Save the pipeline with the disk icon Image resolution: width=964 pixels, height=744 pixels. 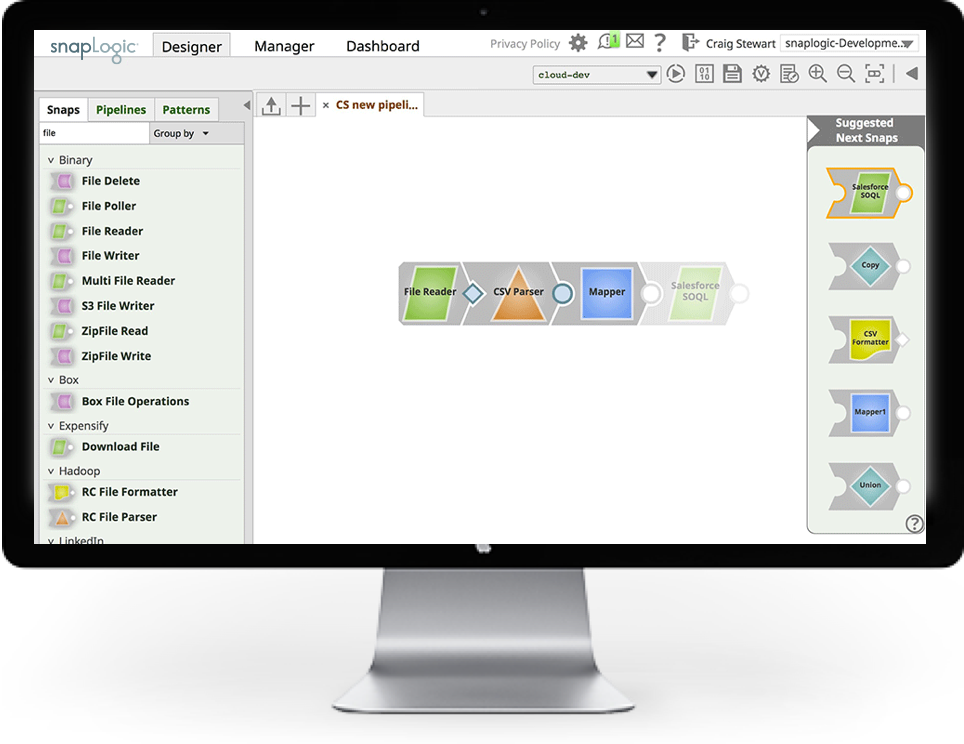pyautogui.click(x=732, y=74)
